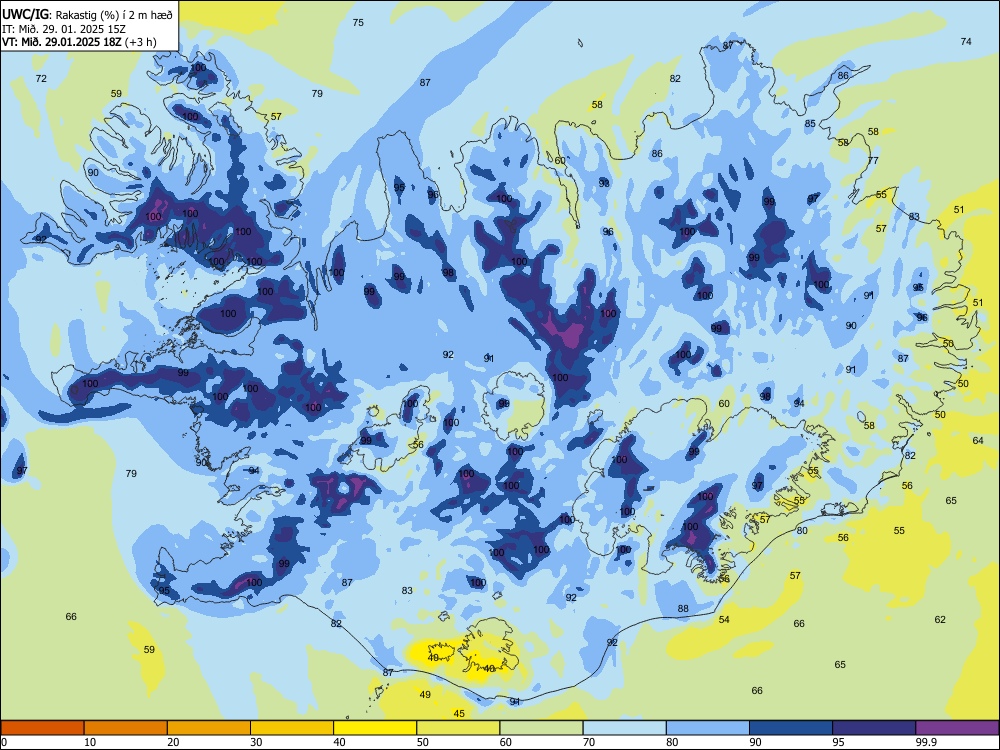Click the 90–95 dark blue legend swatch
The width and height of the screenshot is (1000, 750).
[791, 728]
